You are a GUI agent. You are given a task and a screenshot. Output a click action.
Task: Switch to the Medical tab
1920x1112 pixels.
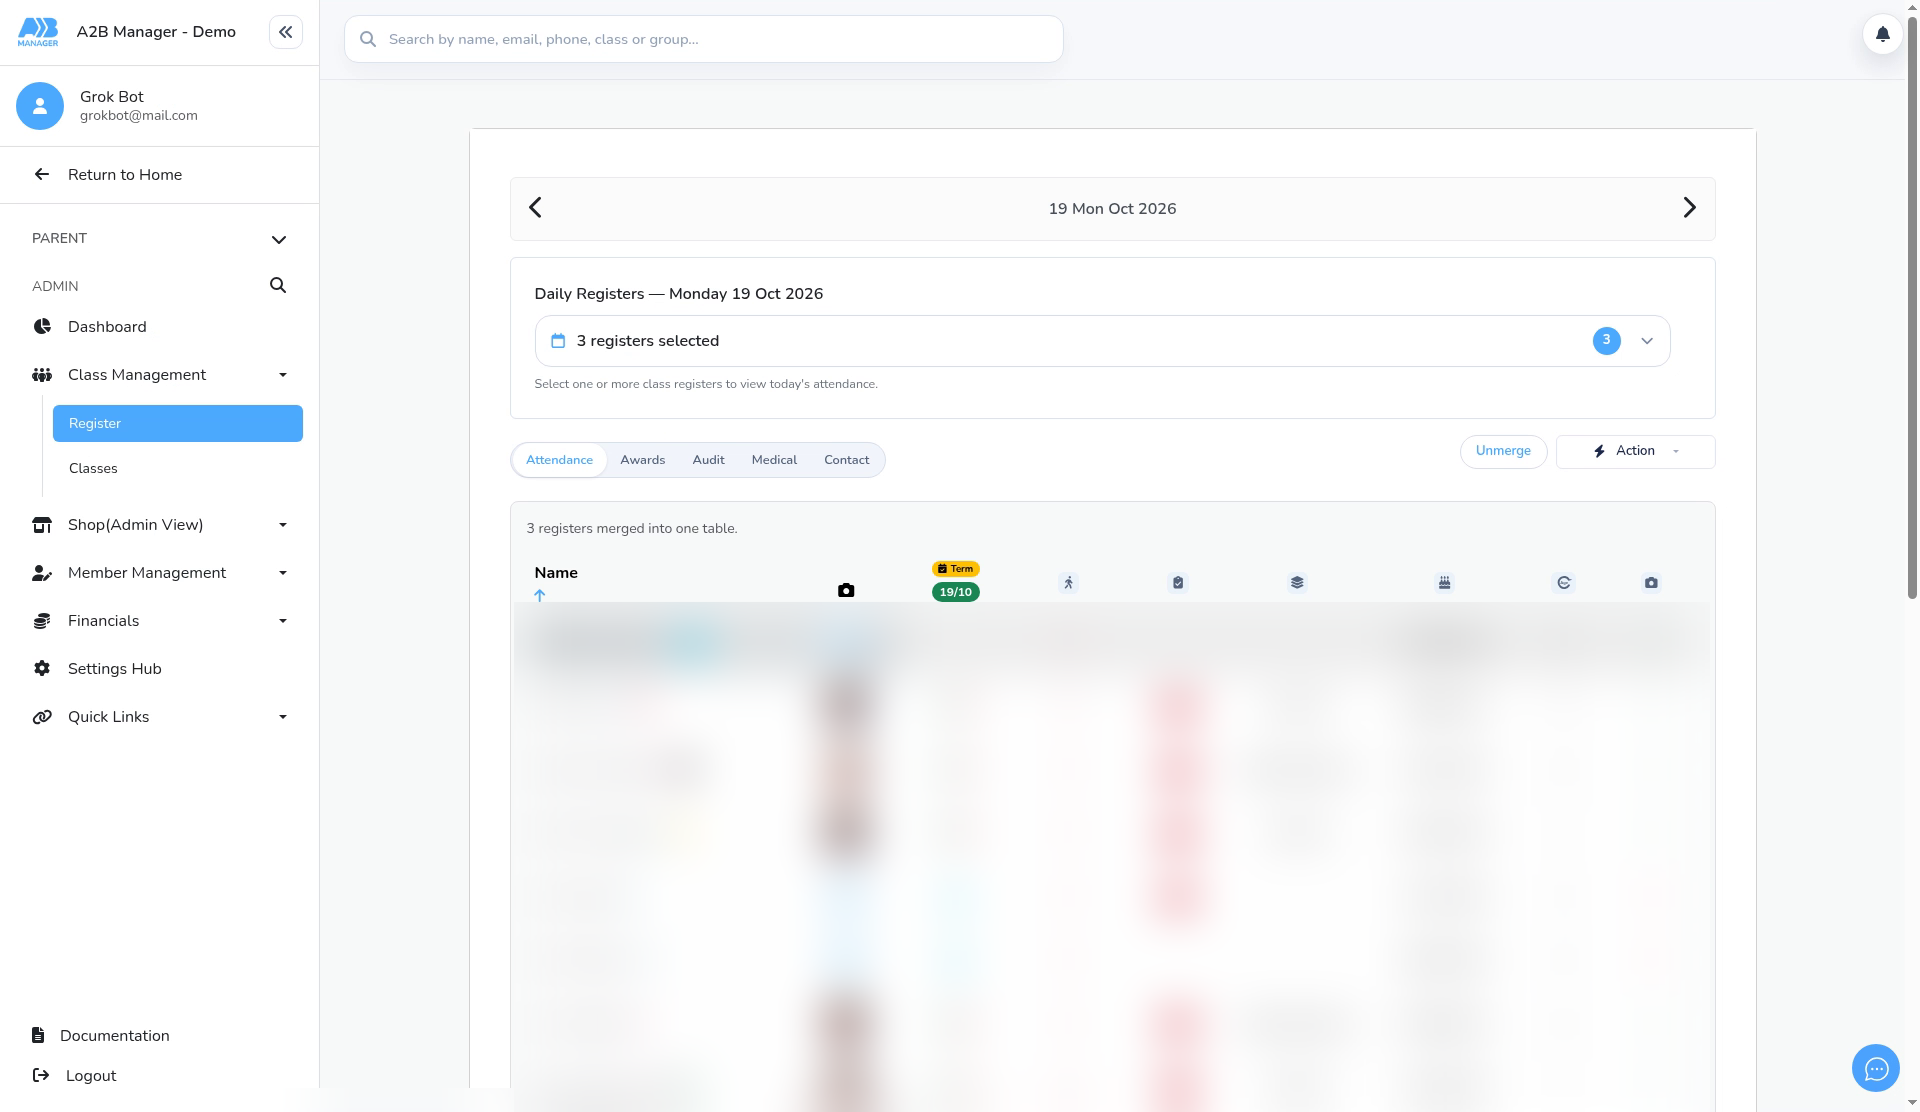point(774,460)
